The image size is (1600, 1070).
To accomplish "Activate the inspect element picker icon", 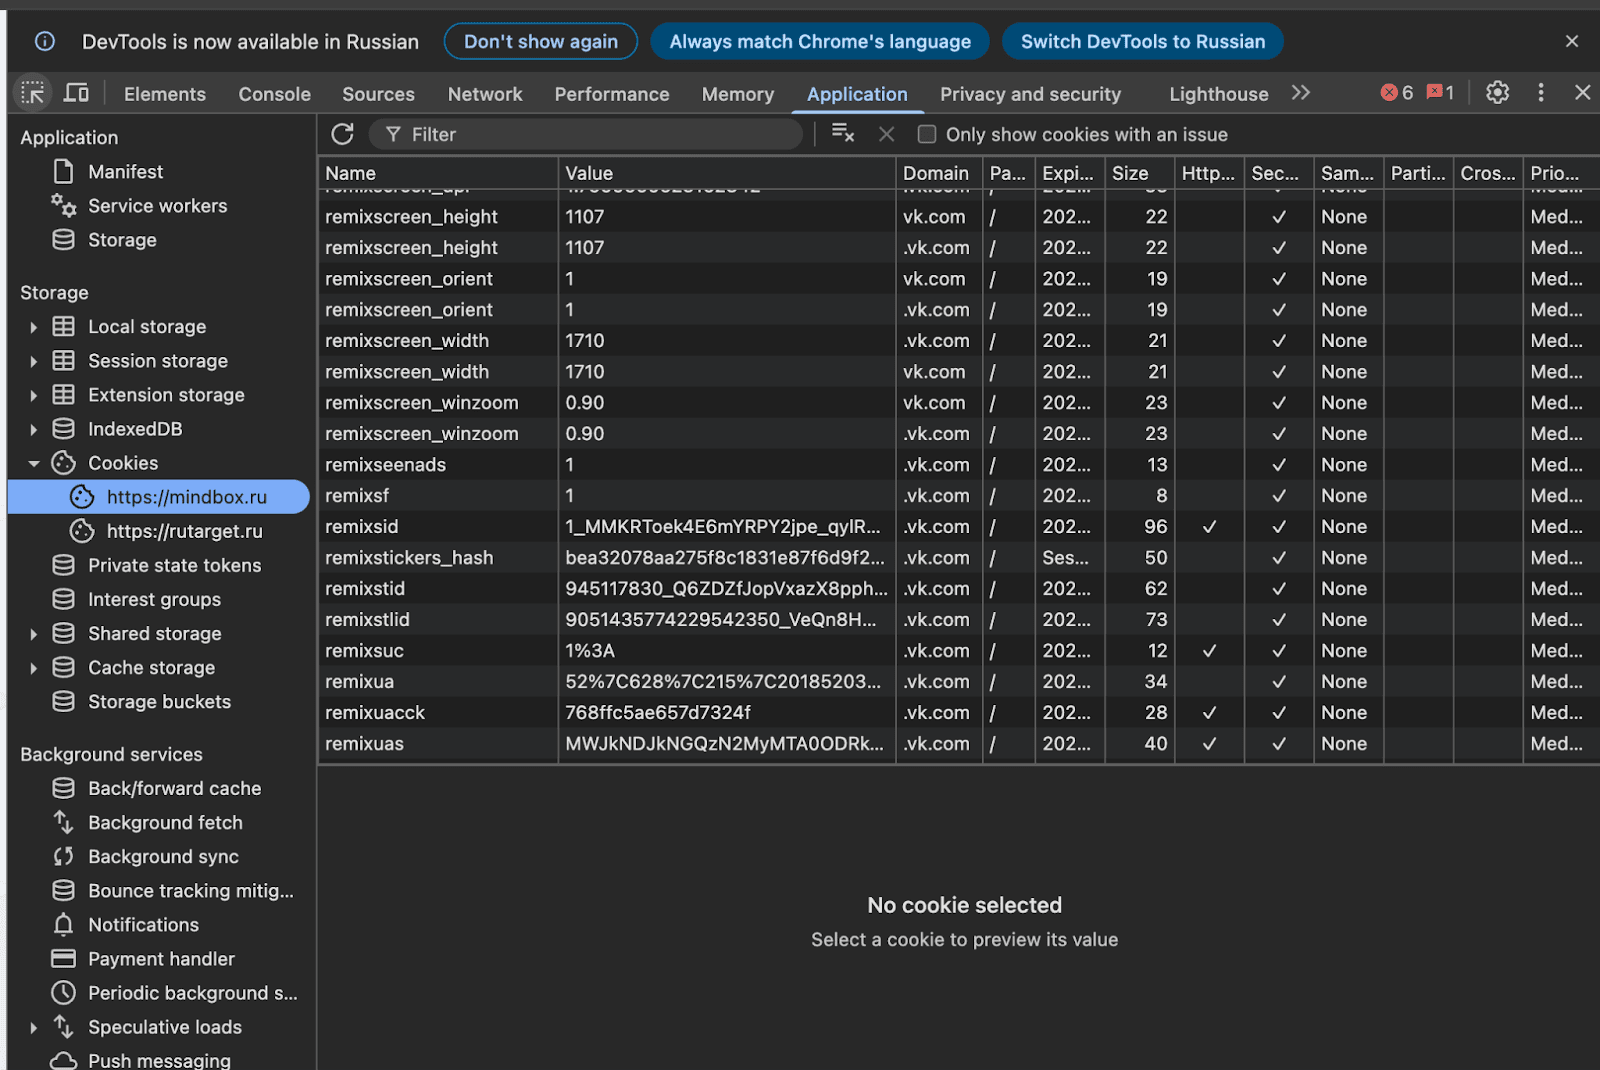I will tap(33, 93).
